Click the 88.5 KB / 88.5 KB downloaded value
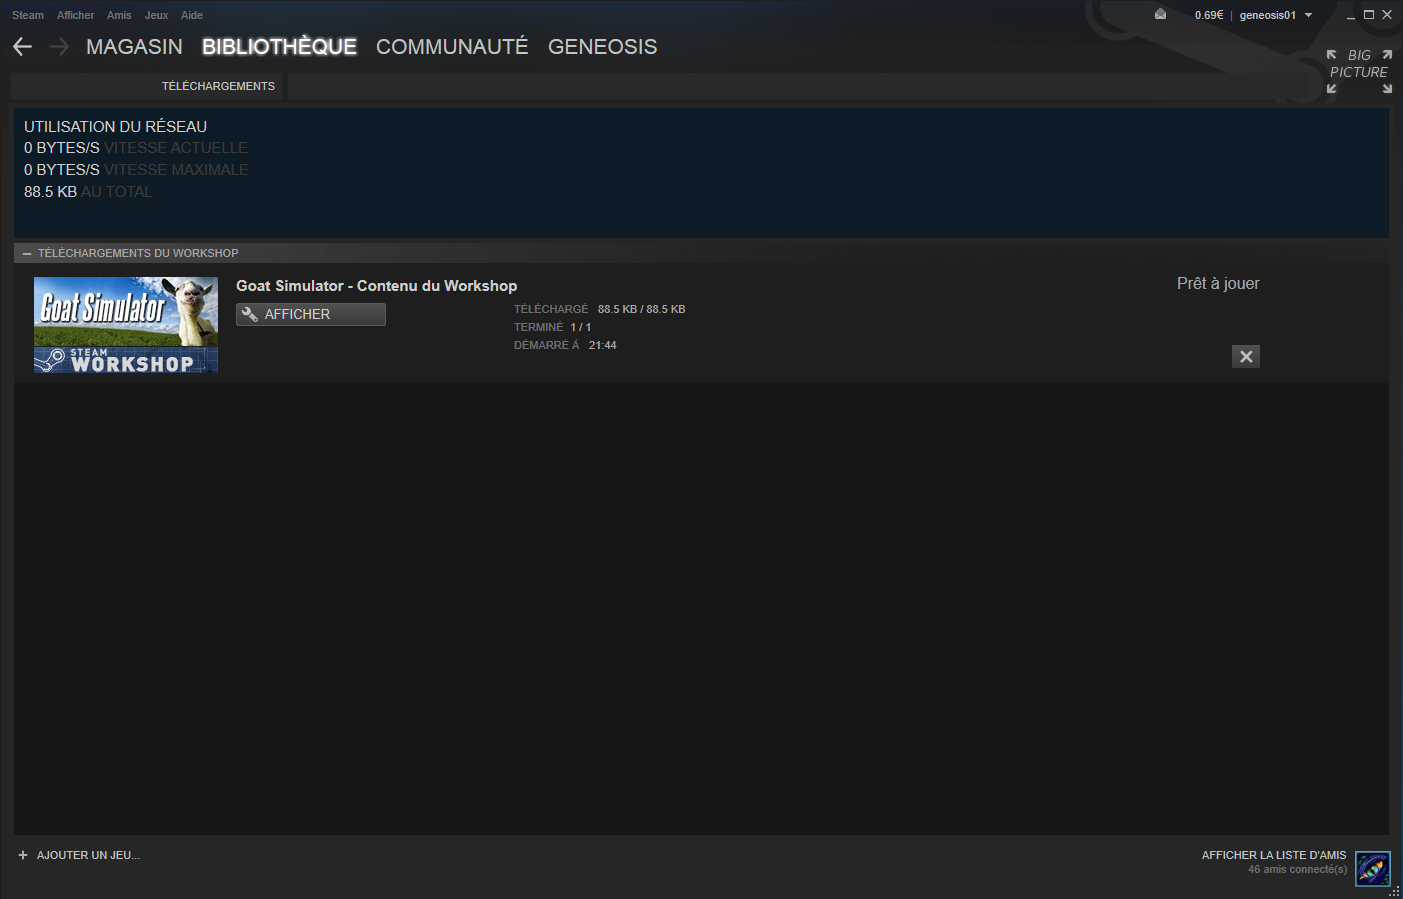The height and width of the screenshot is (899, 1403). (x=642, y=309)
